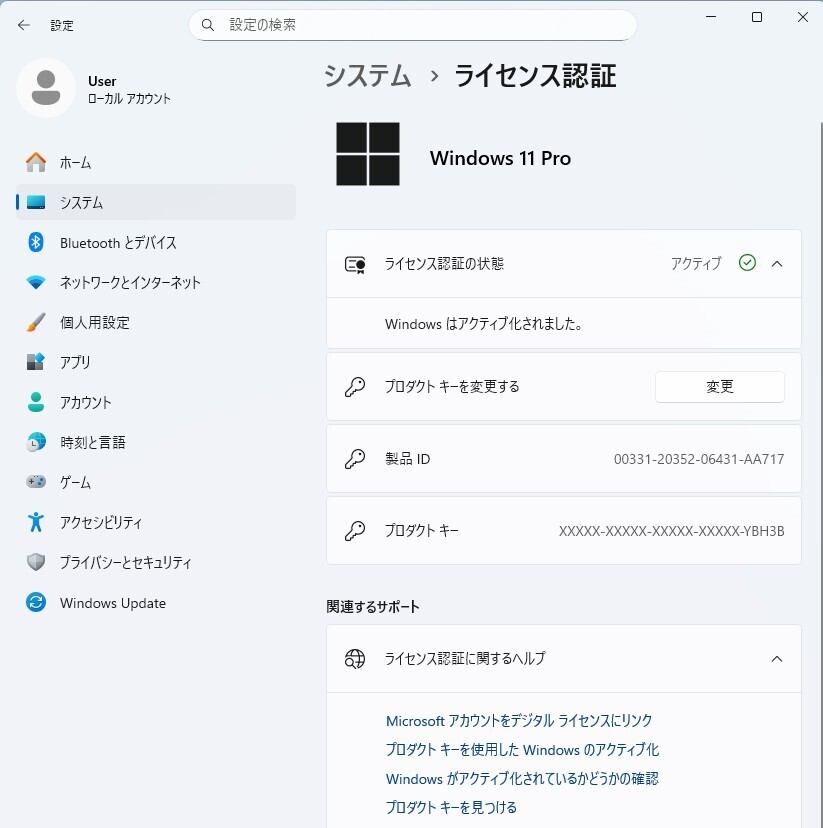Maximize the Settings window
823x828 pixels.
pyautogui.click(x=756, y=17)
